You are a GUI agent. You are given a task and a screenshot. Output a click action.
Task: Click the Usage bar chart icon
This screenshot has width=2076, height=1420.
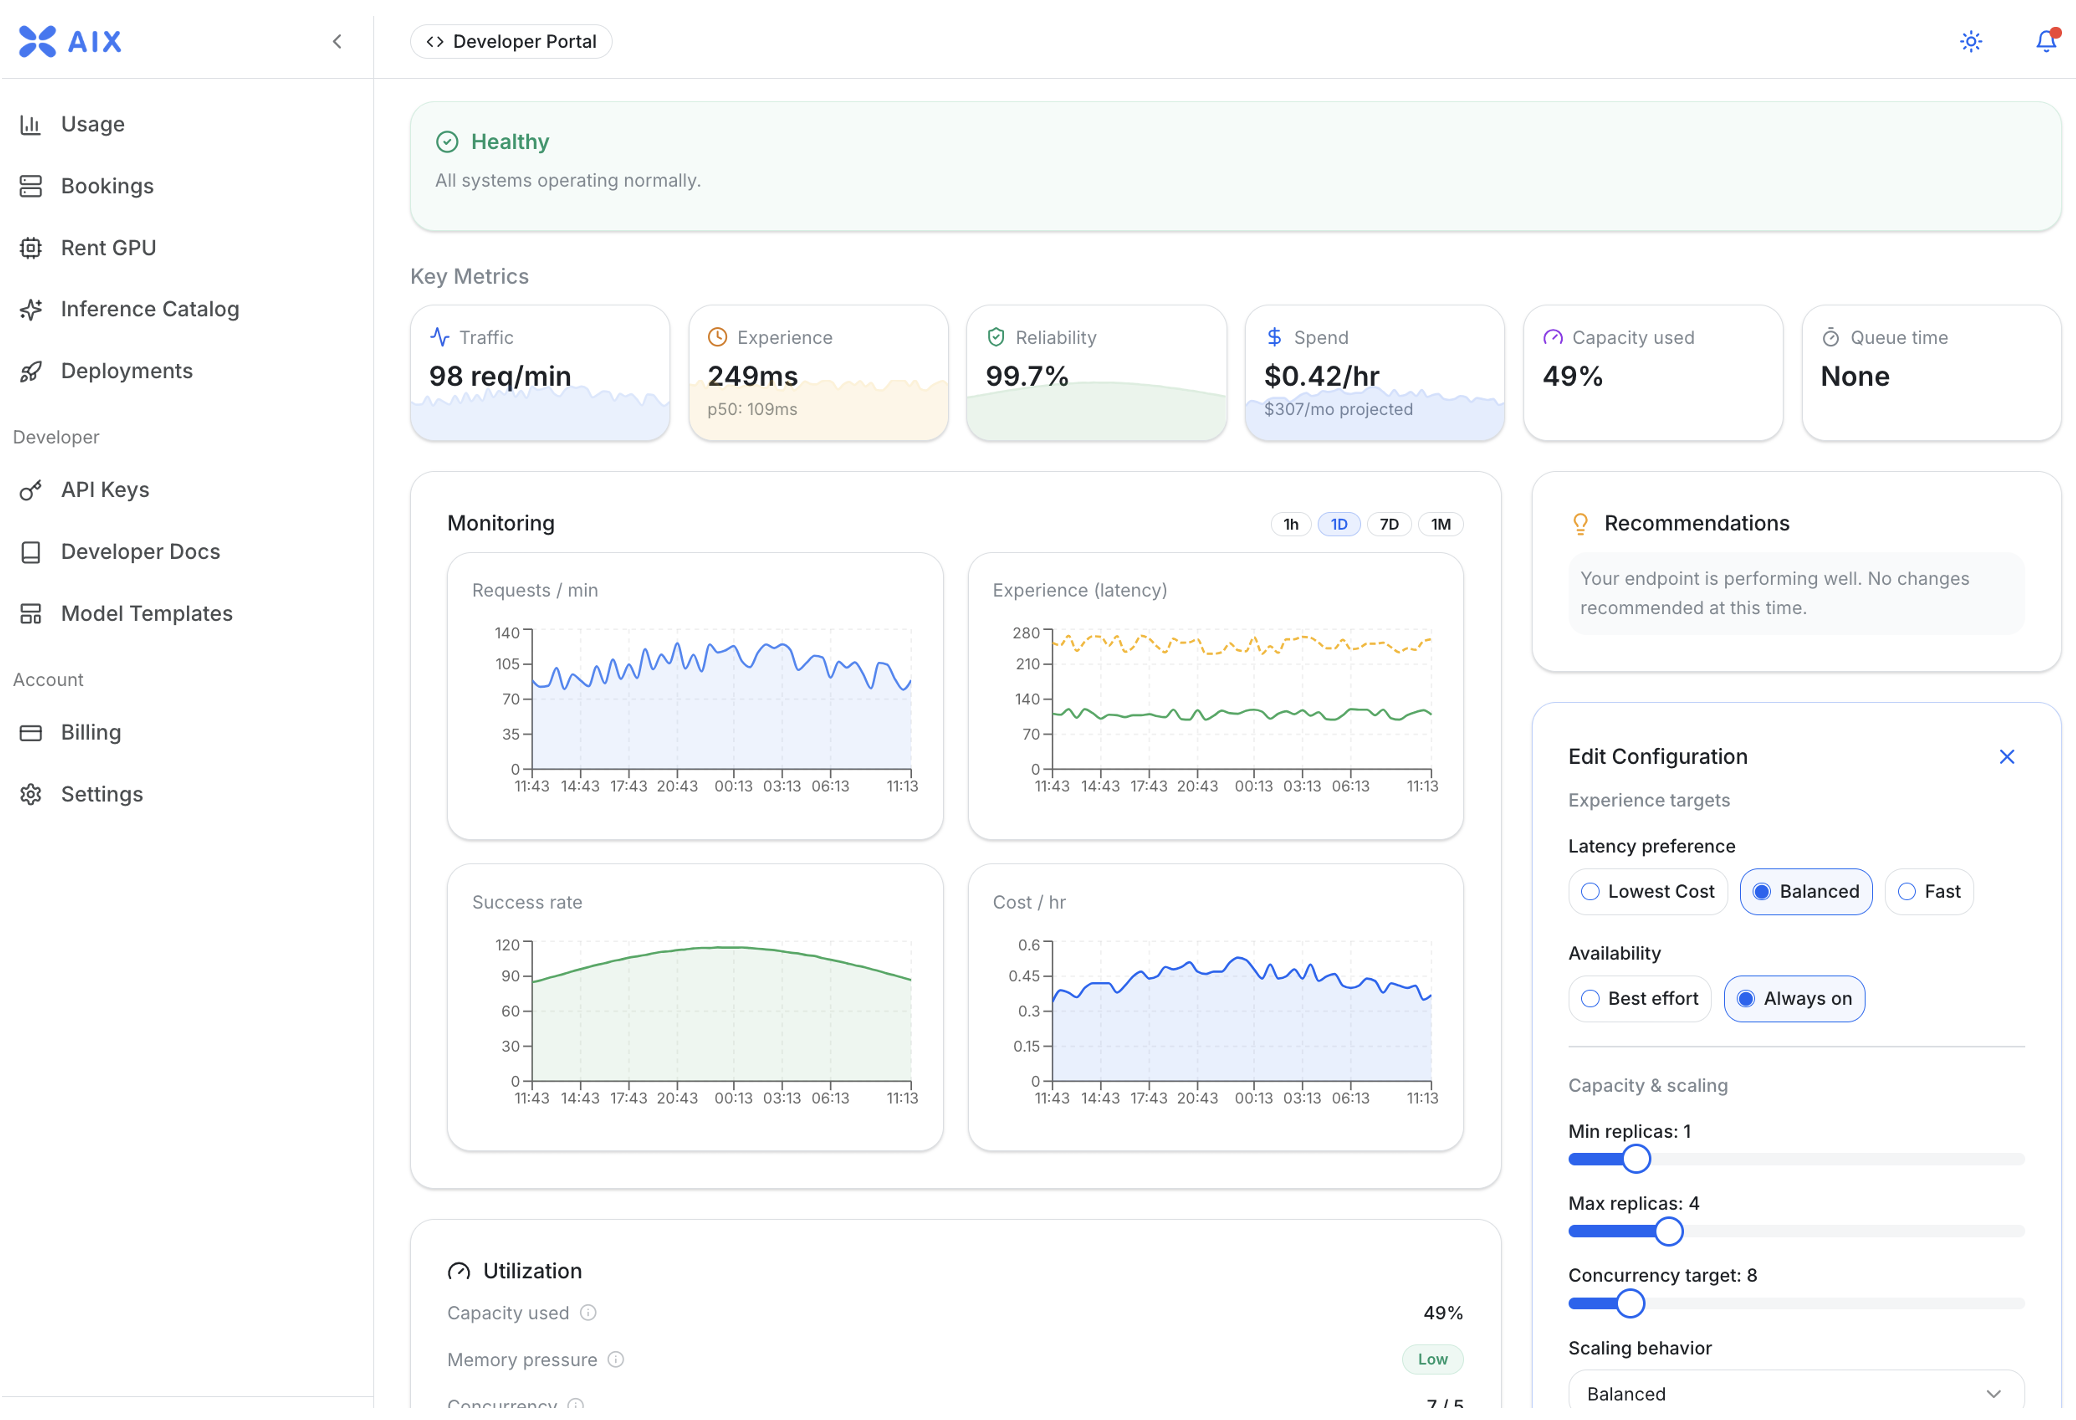[x=31, y=124]
